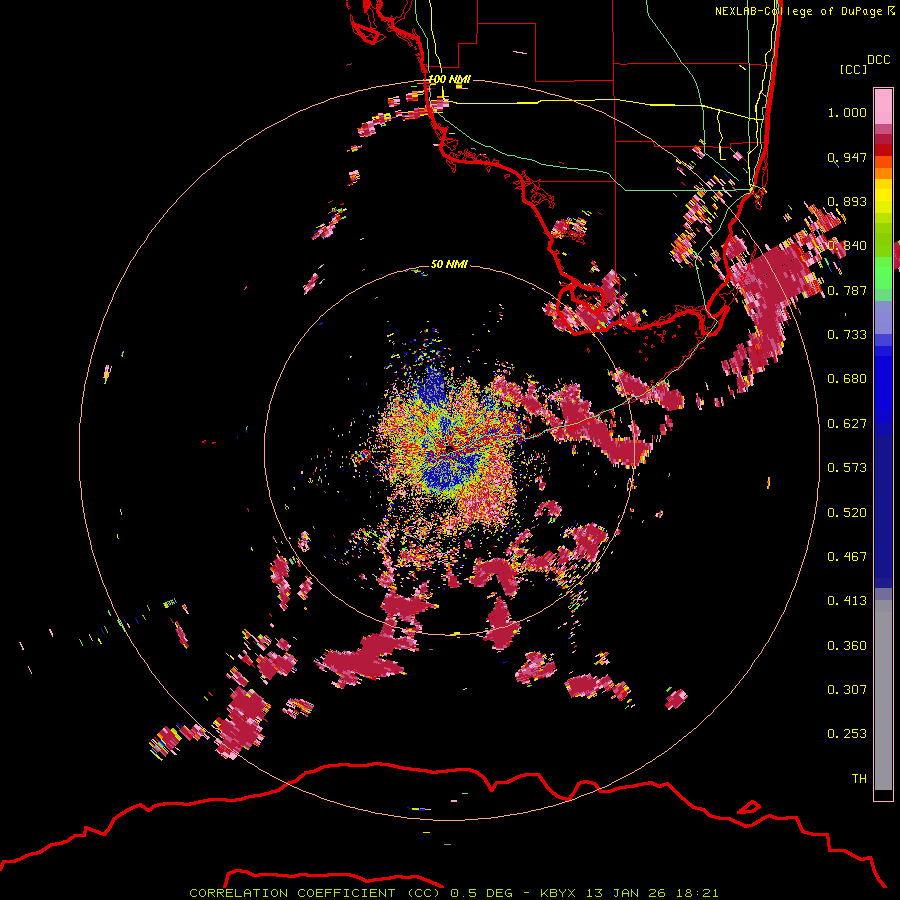Screen dimensions: 900x900
Task: Click the "13 JAN 26" date text
Action: pos(624,893)
